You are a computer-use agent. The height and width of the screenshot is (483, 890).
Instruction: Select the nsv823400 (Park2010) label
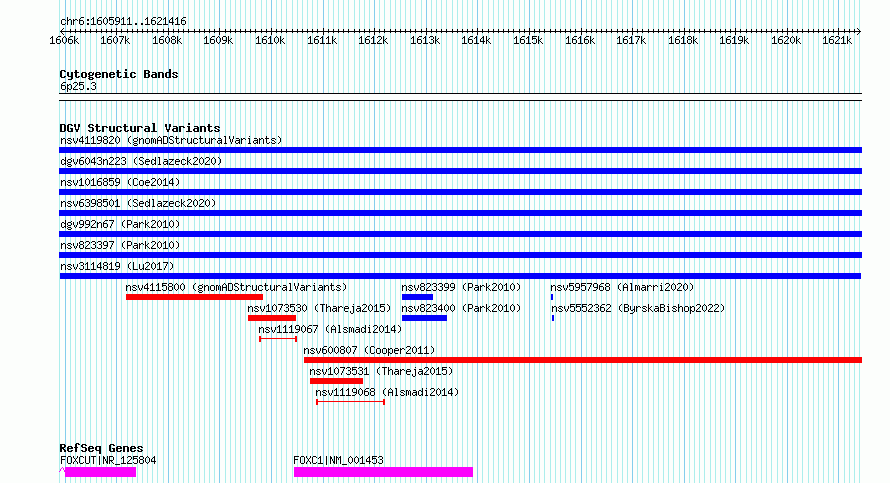(x=461, y=308)
